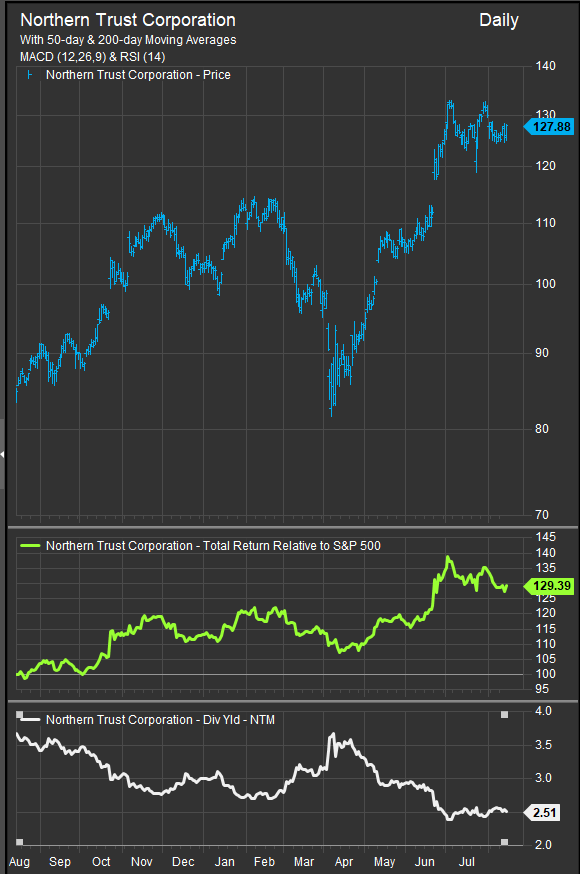Screen dimensions: 580x874
Task: Click the blue price series legend marker
Action: 30,75
